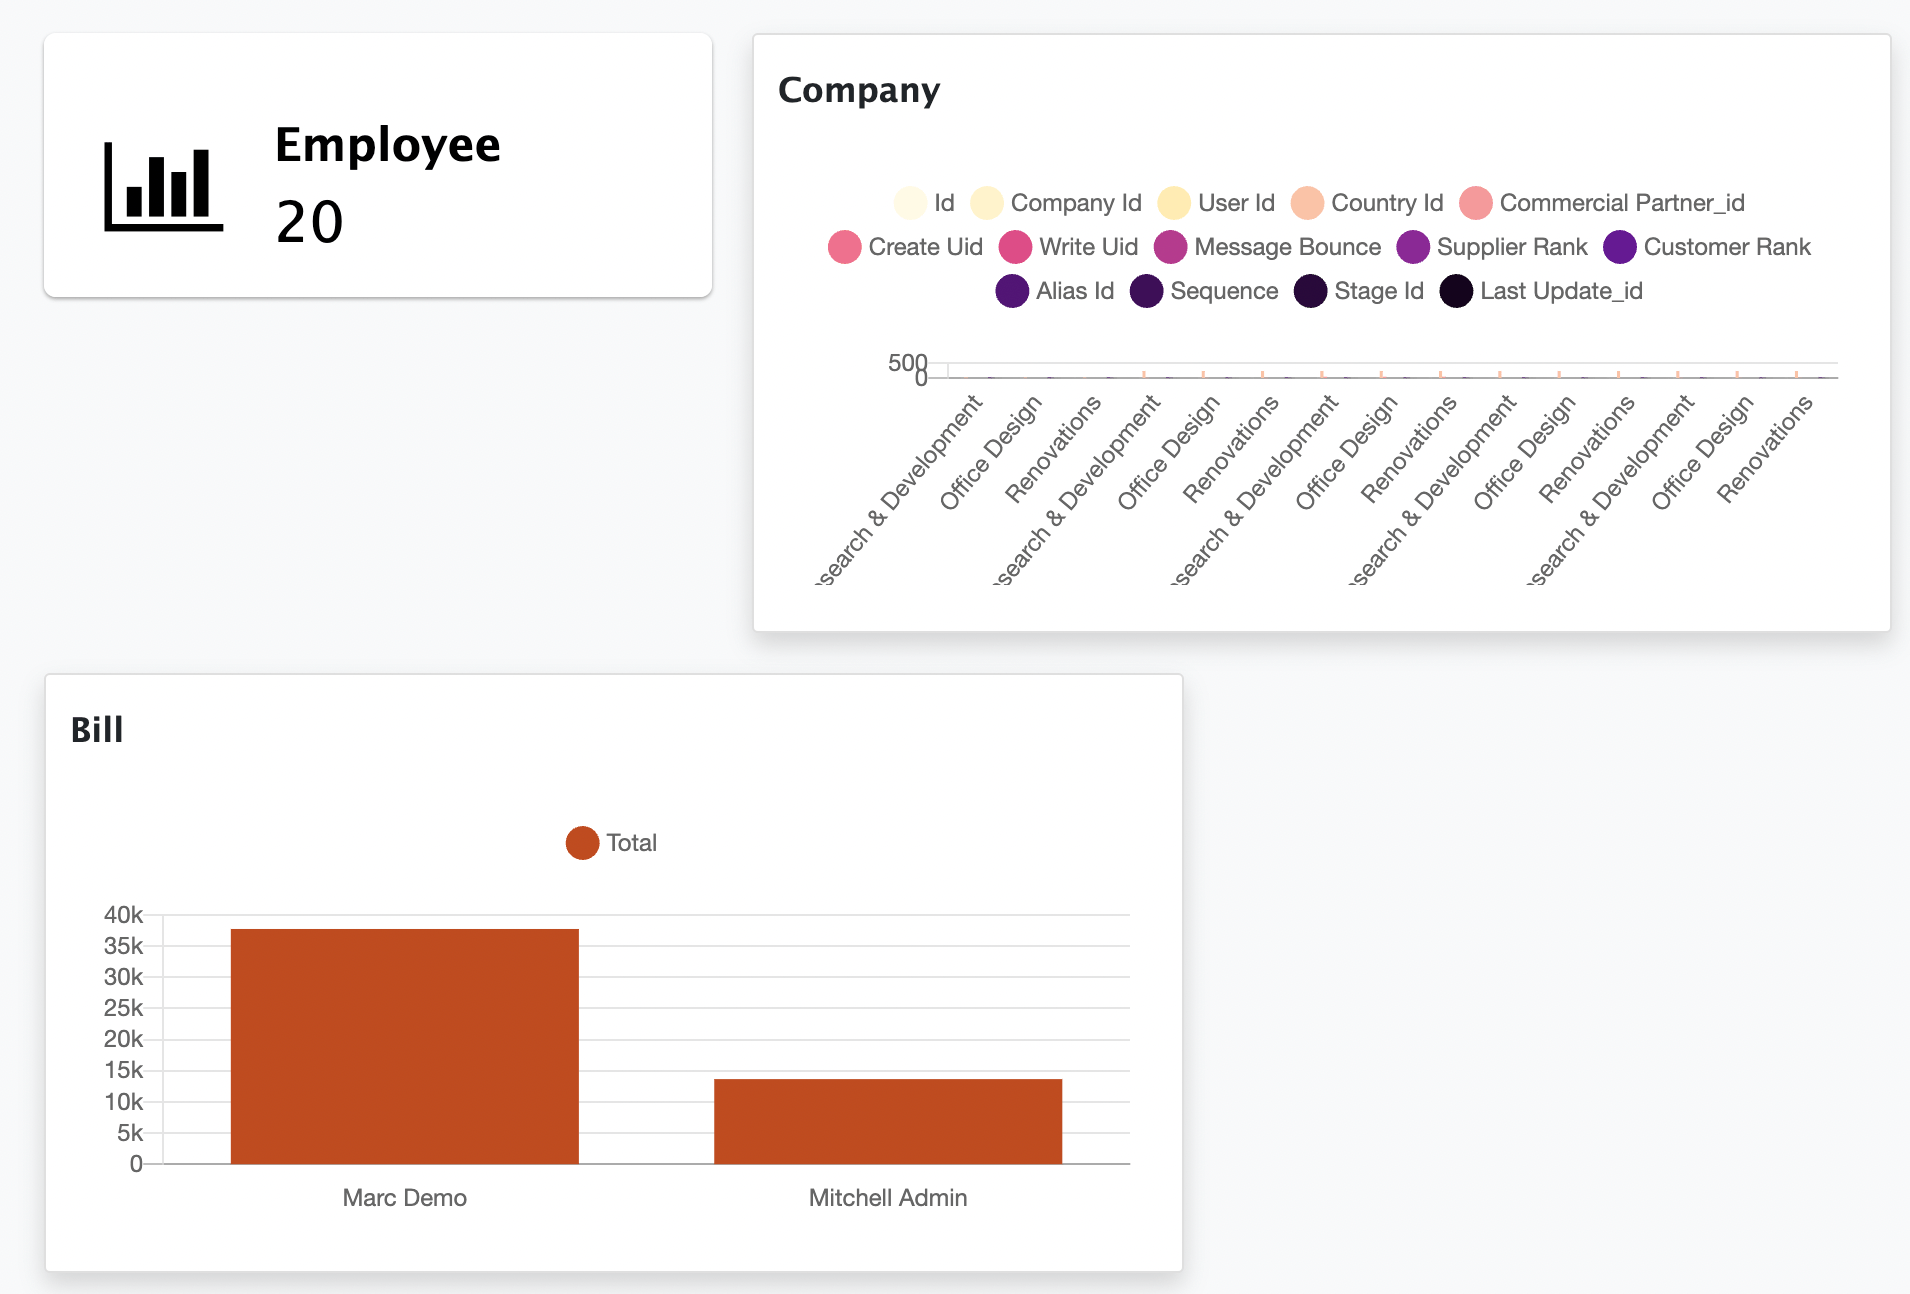This screenshot has width=1910, height=1294.
Task: Toggle the Write Uid legend entry
Action: coord(1069,247)
